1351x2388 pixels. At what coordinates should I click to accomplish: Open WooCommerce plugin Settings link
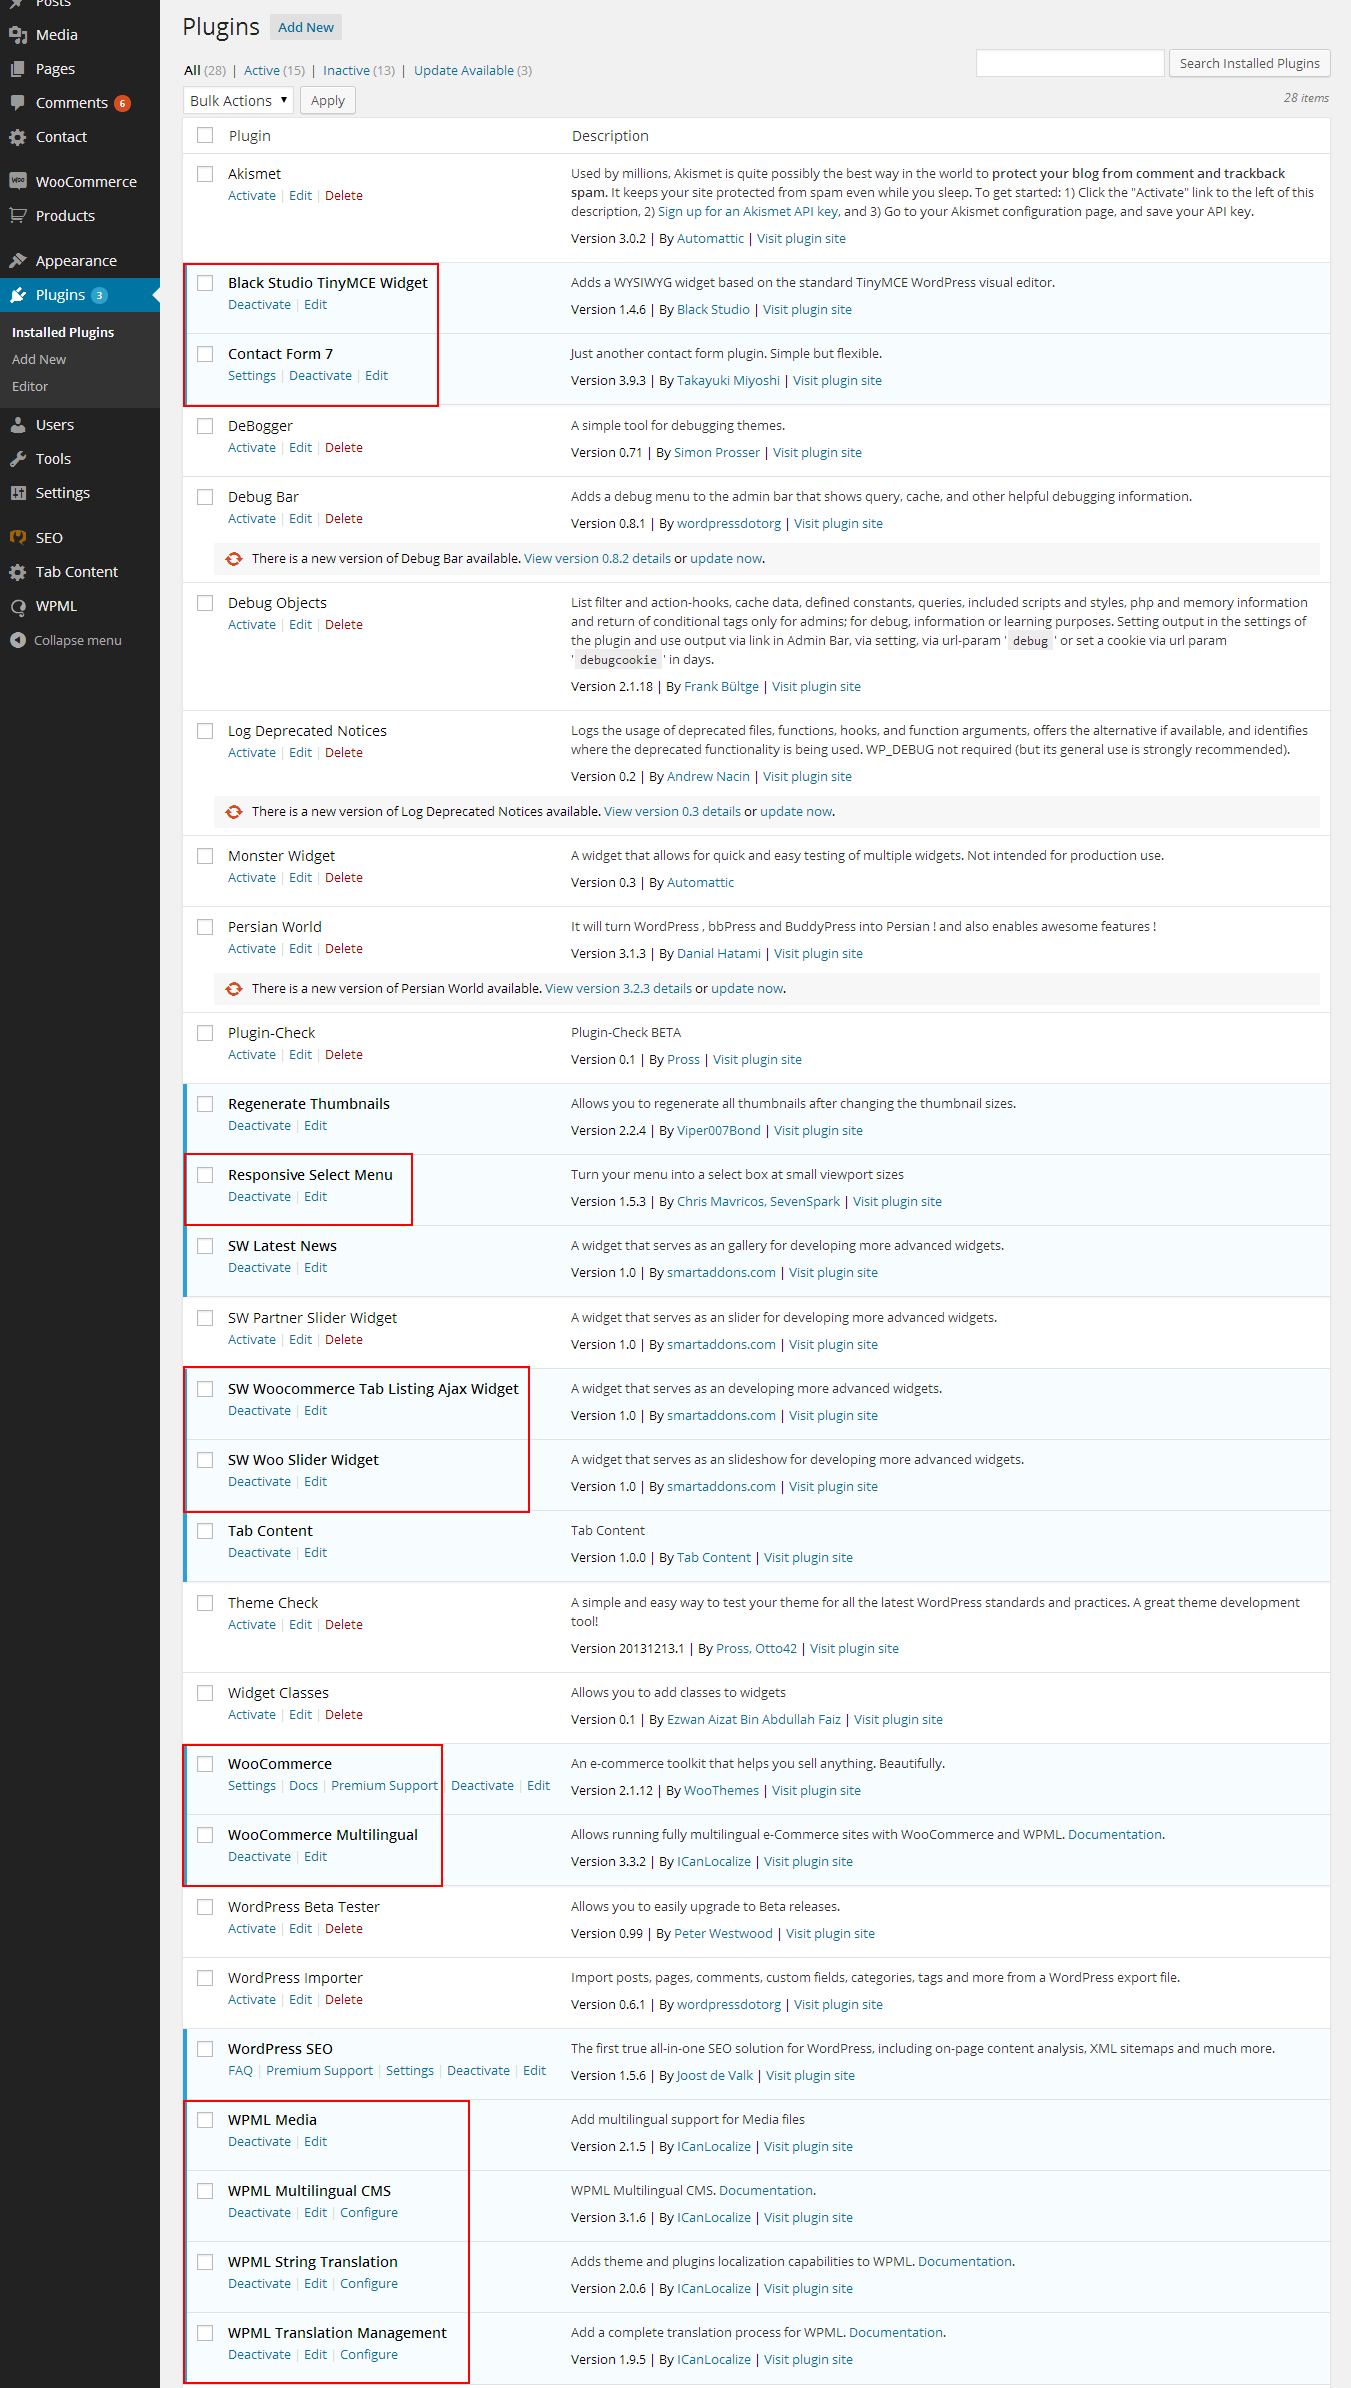pyautogui.click(x=252, y=1786)
